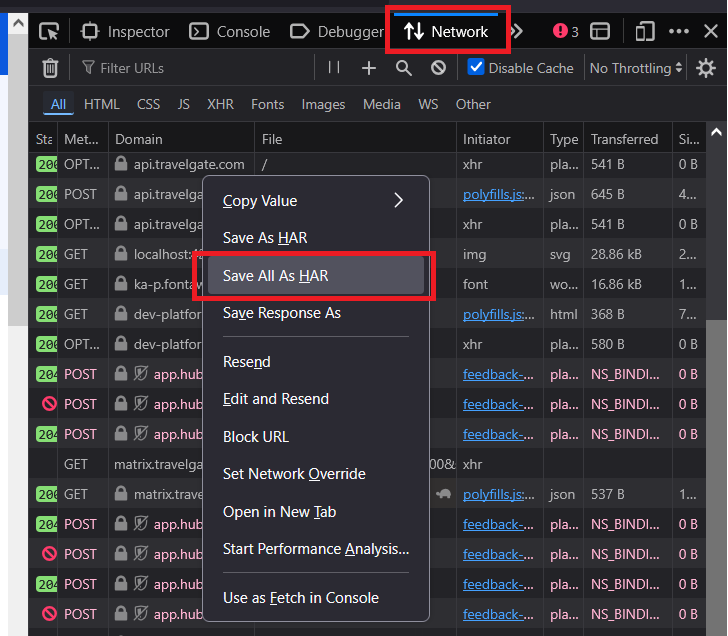Filter requests by Fonts

tap(267, 104)
